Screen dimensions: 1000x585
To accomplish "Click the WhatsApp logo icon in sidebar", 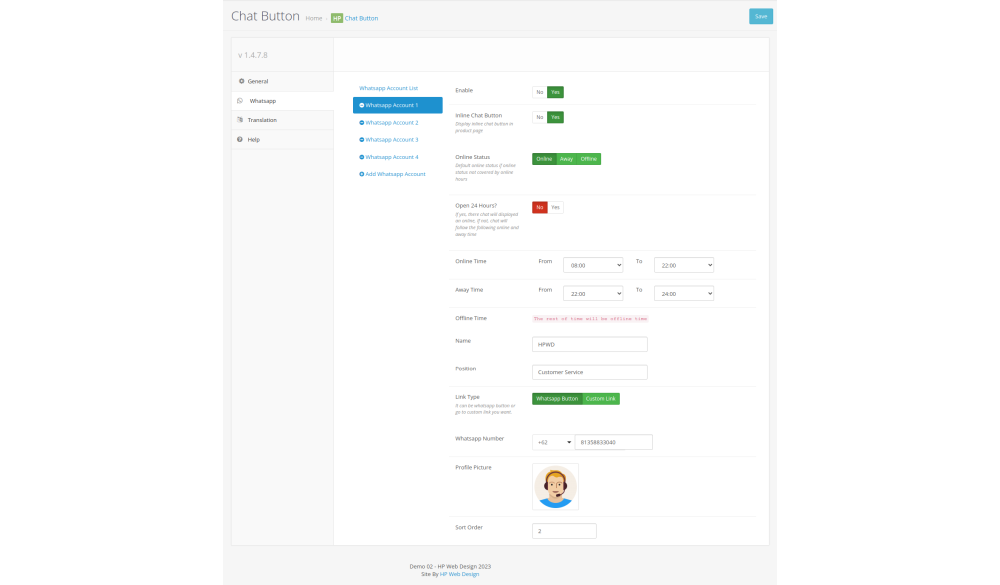I will (240, 101).
